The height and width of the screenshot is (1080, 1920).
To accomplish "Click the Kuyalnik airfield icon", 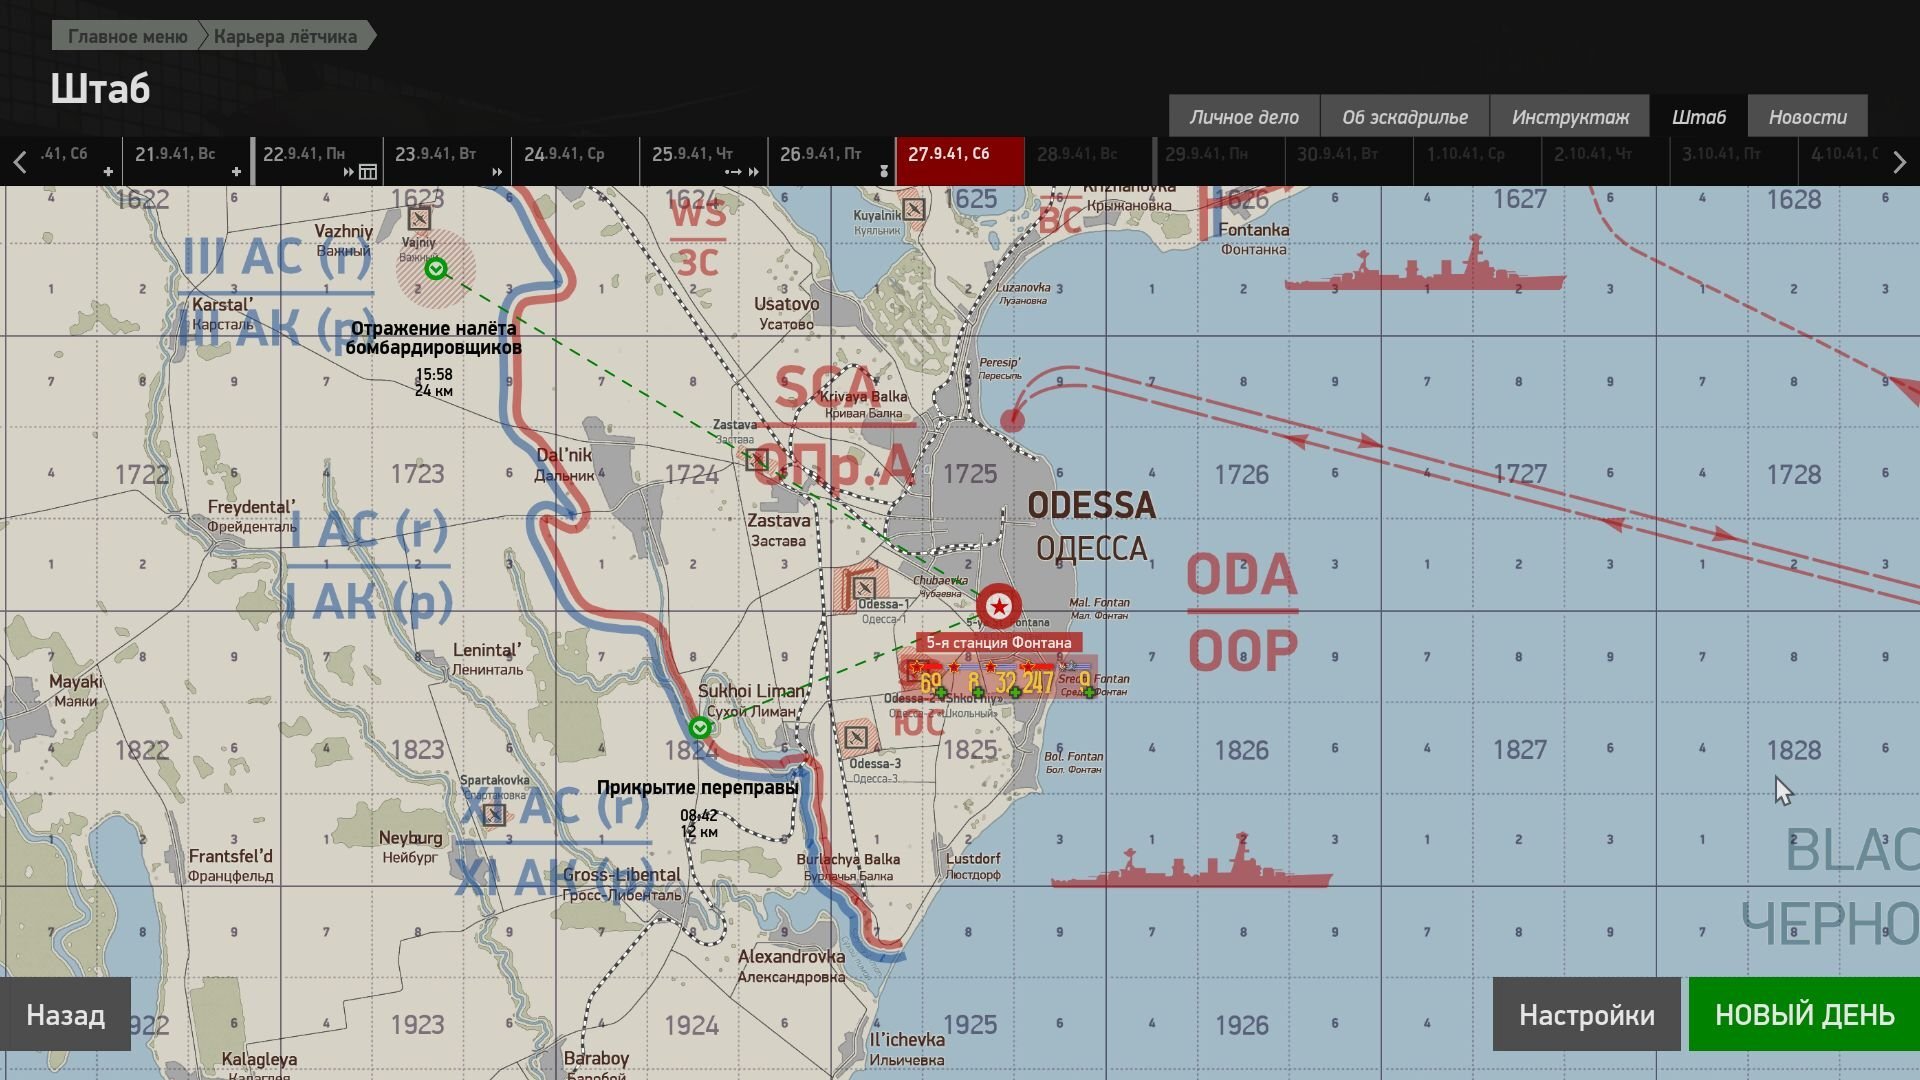I will tap(913, 209).
